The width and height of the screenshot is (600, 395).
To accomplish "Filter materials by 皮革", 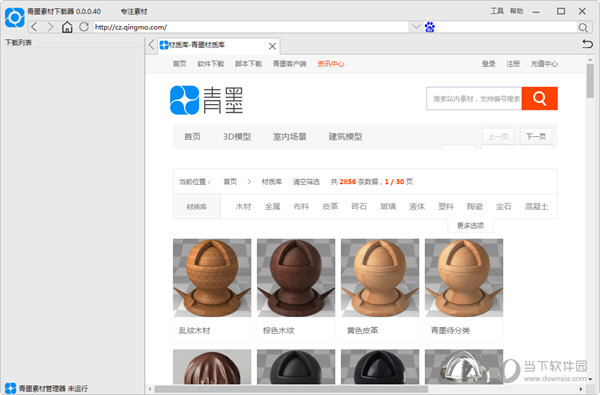I will tap(330, 207).
